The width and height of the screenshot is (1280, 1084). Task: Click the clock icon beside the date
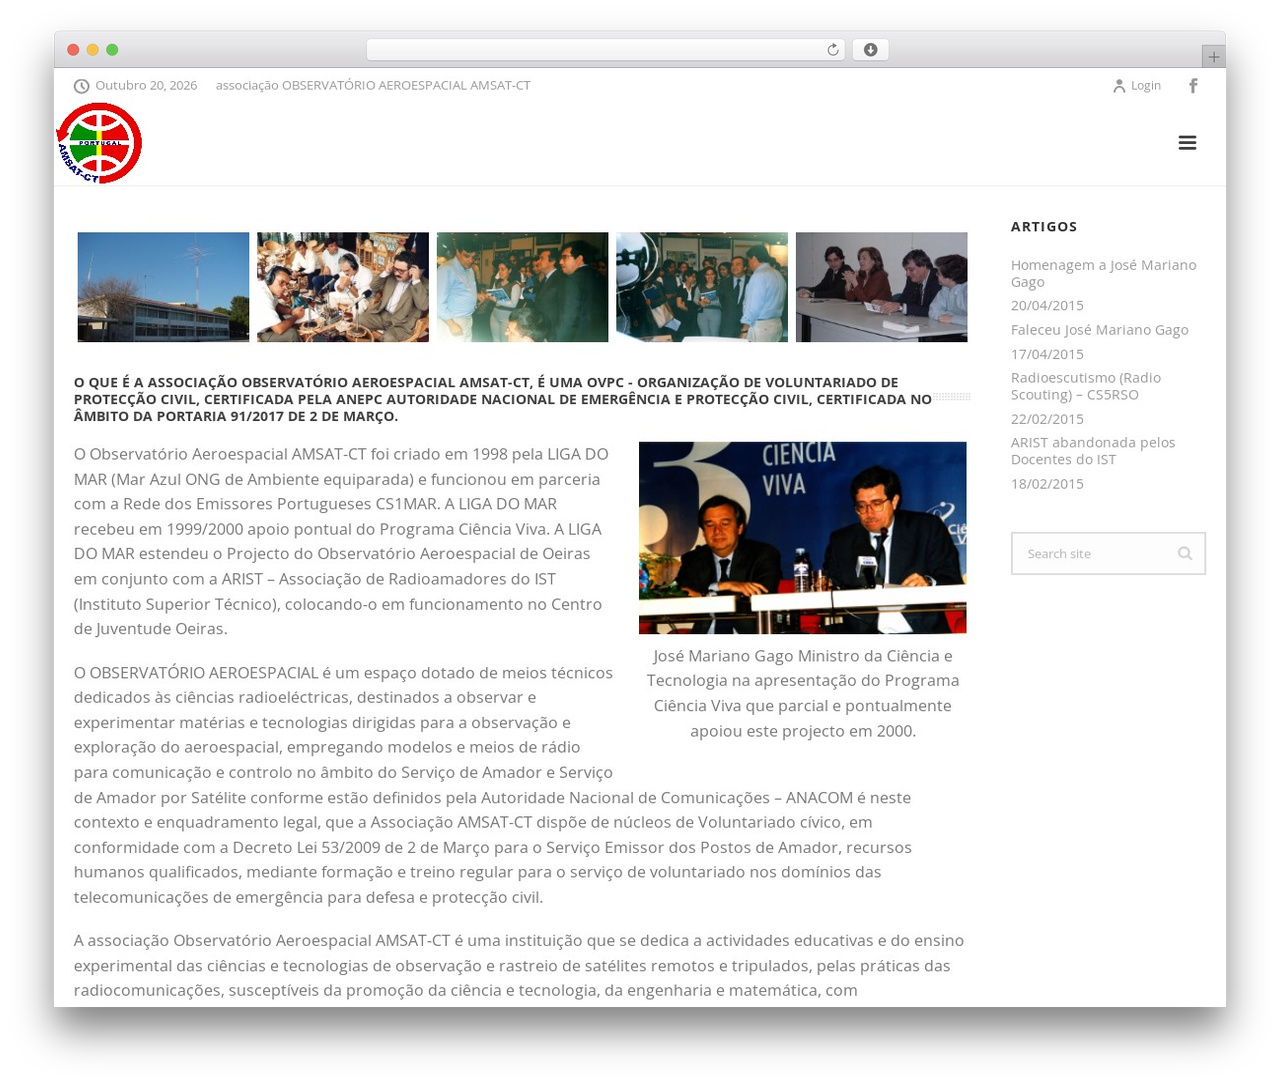82,86
